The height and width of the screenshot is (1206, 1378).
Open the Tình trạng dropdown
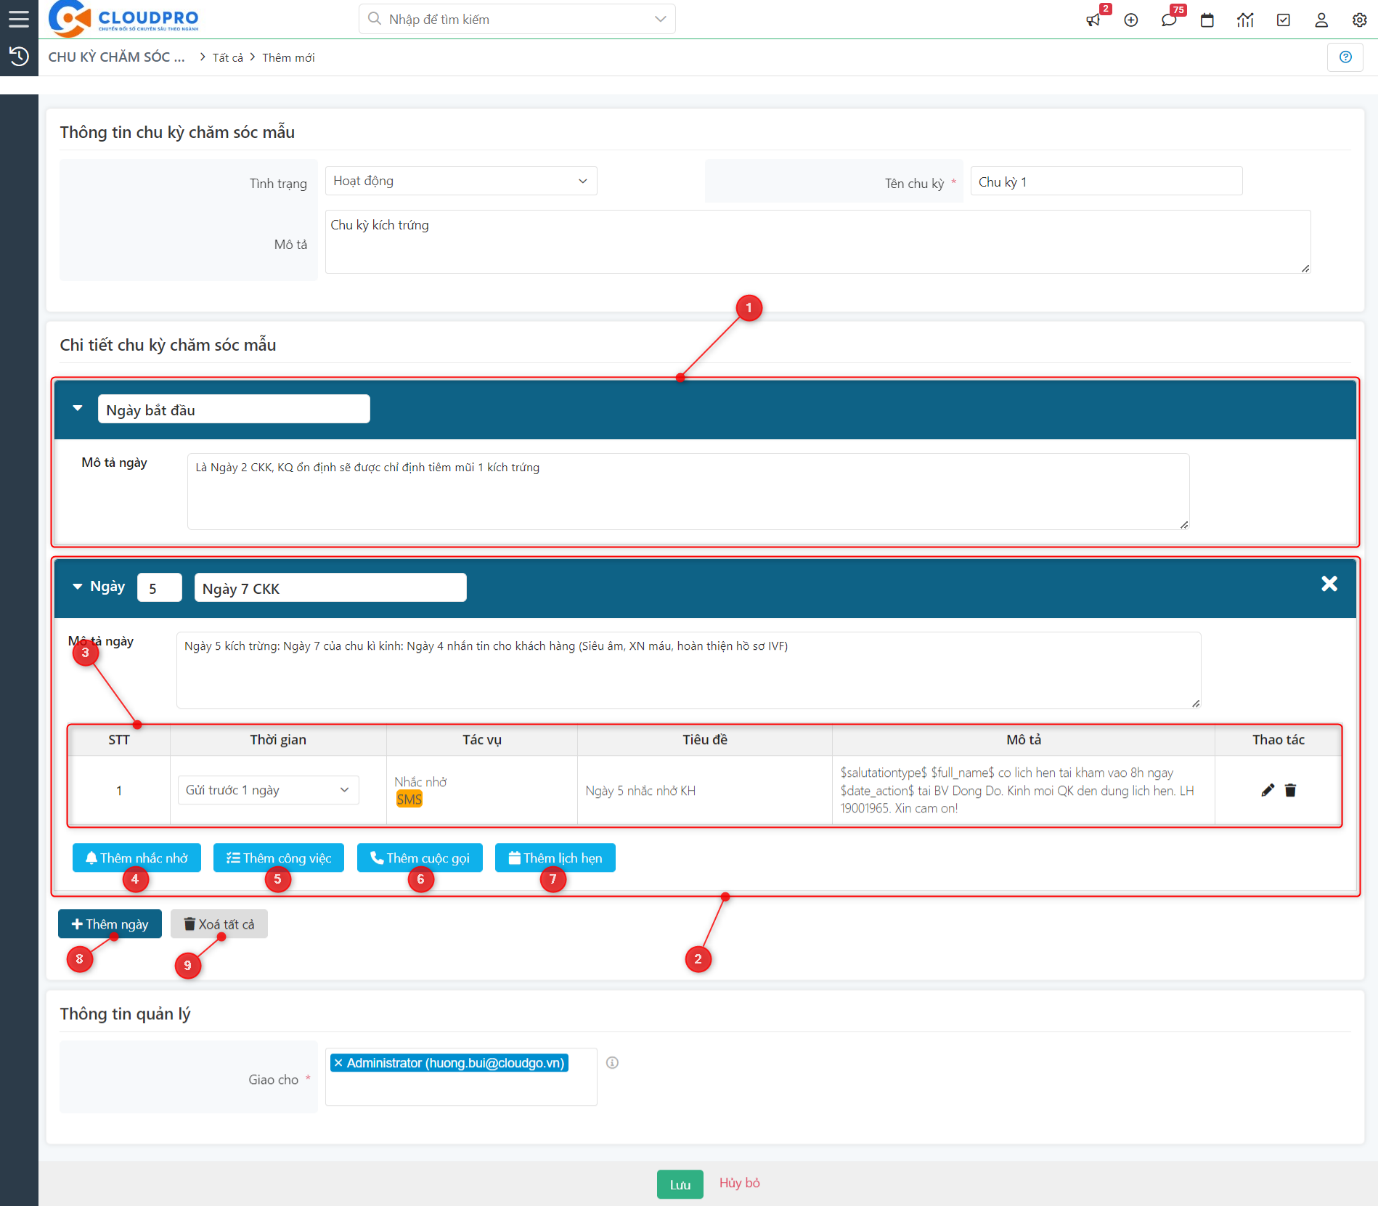461,181
